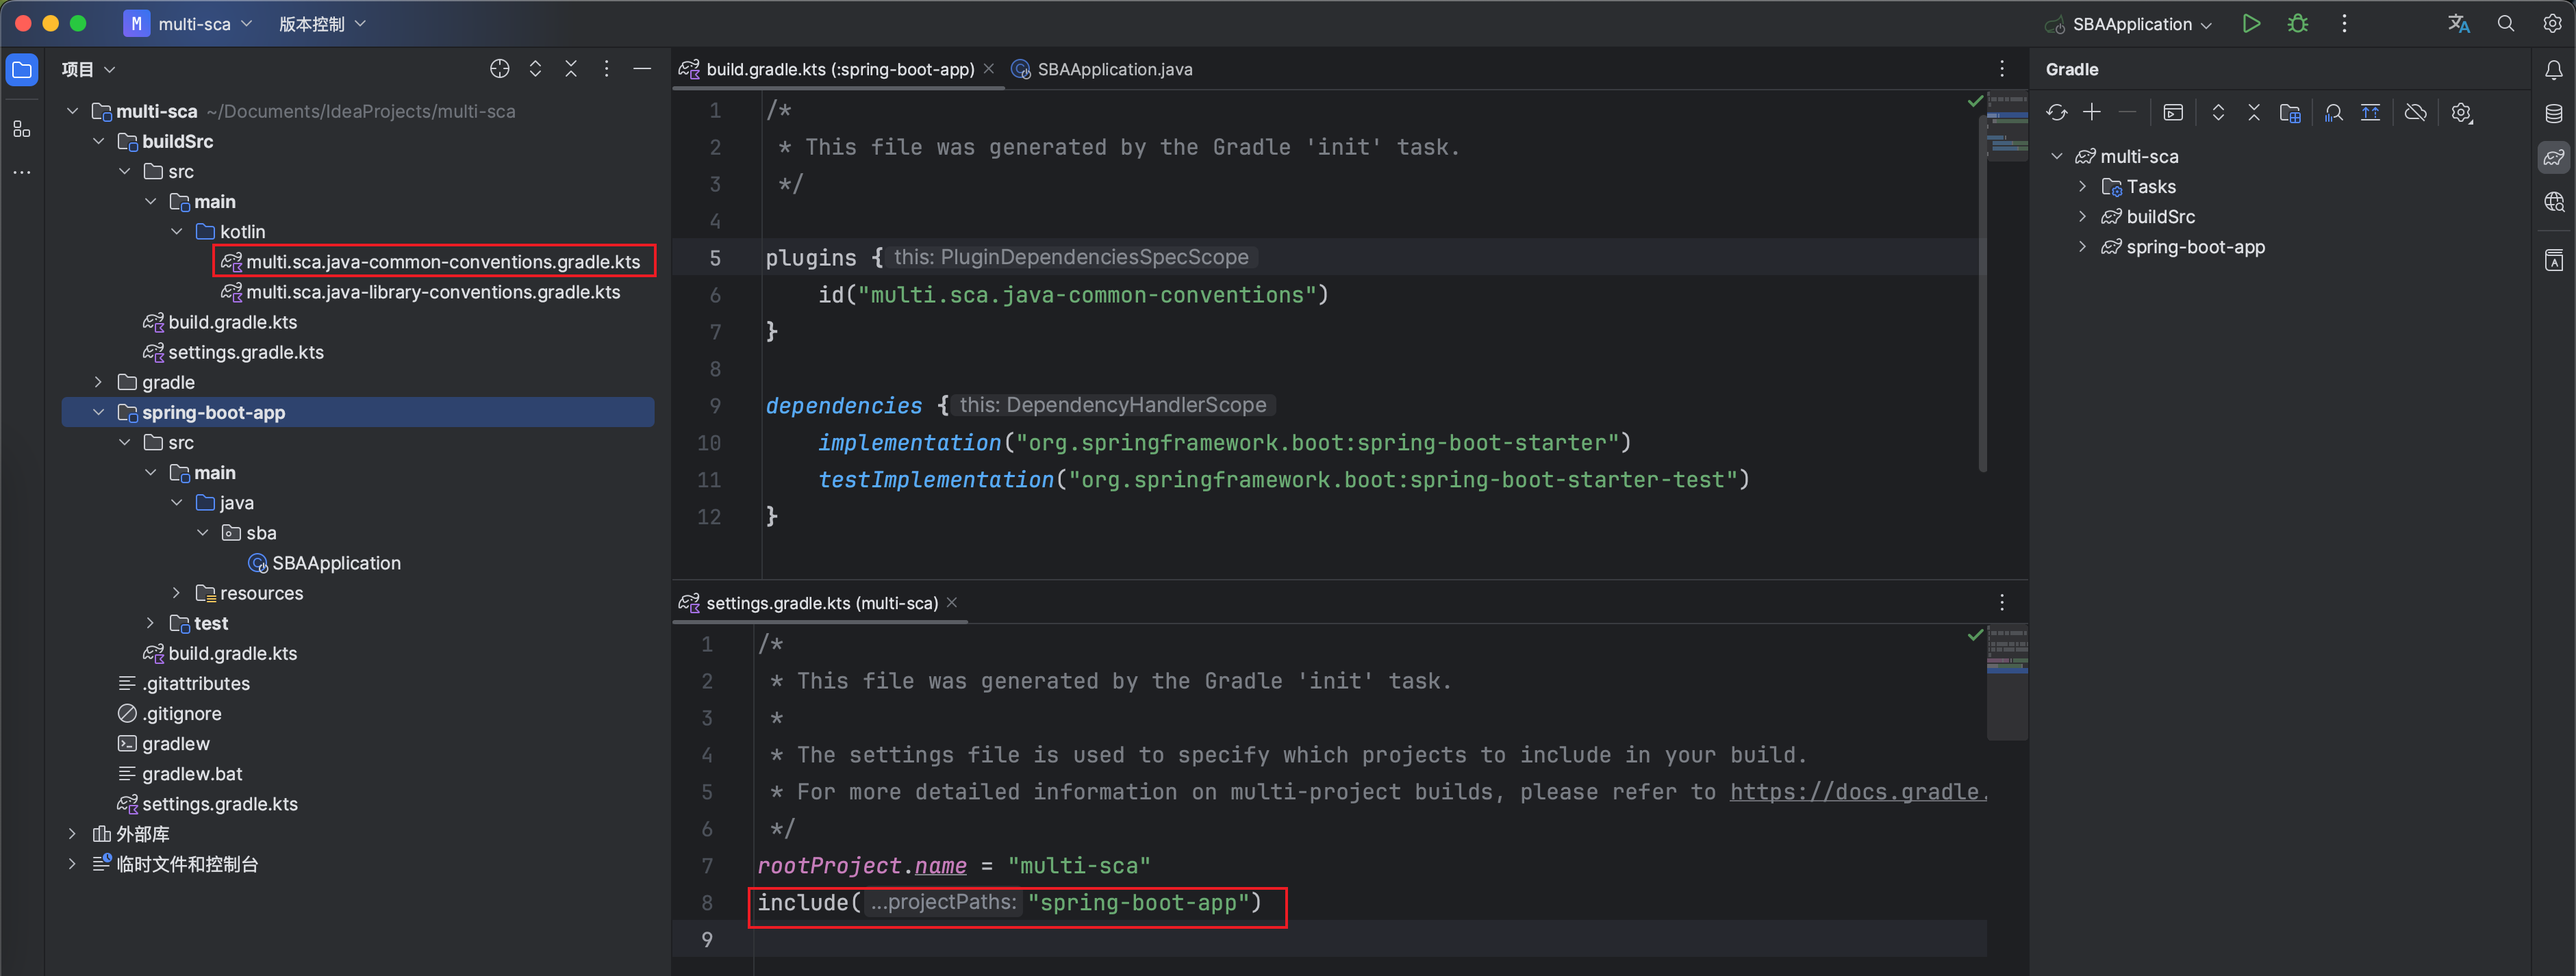Image resolution: width=2576 pixels, height=976 pixels.
Task: Click book 'A' icon in right sidebar
Action: point(2554,260)
